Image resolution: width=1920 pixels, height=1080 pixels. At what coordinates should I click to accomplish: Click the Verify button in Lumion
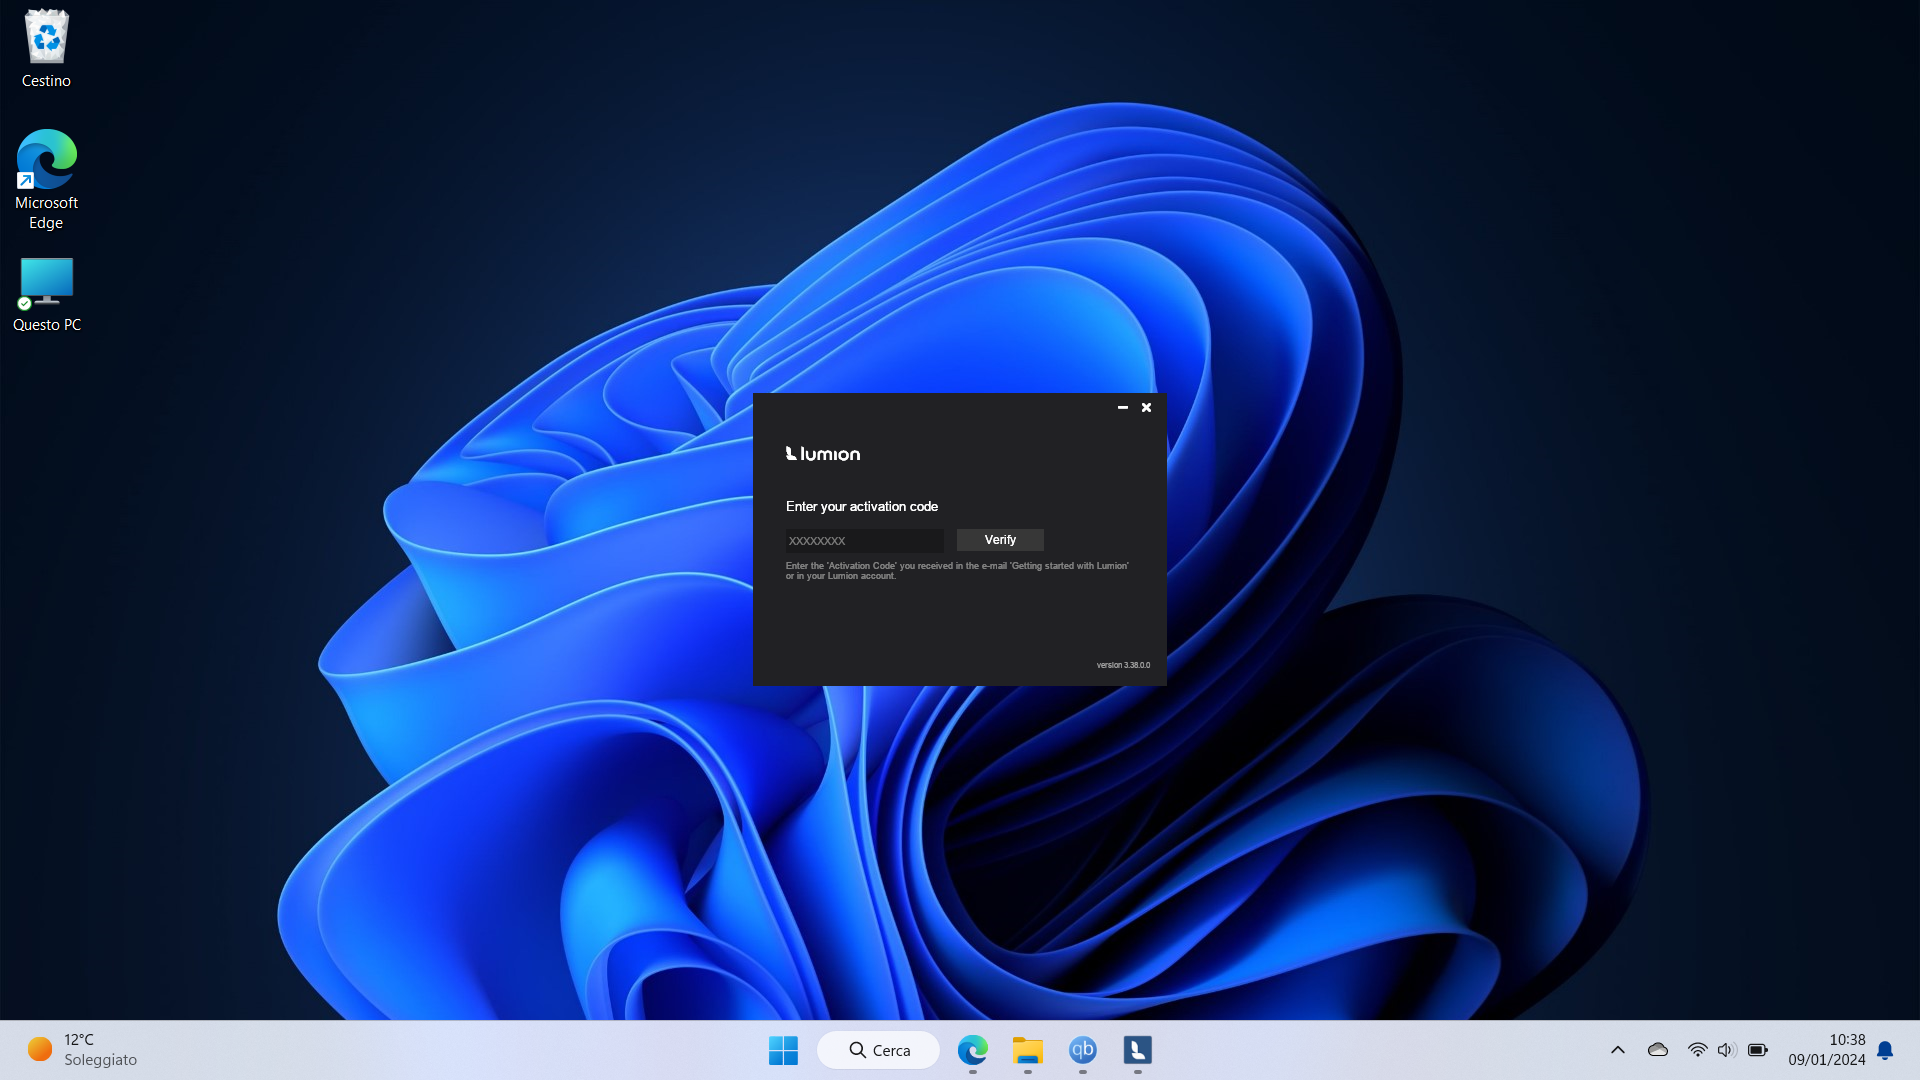click(1000, 540)
